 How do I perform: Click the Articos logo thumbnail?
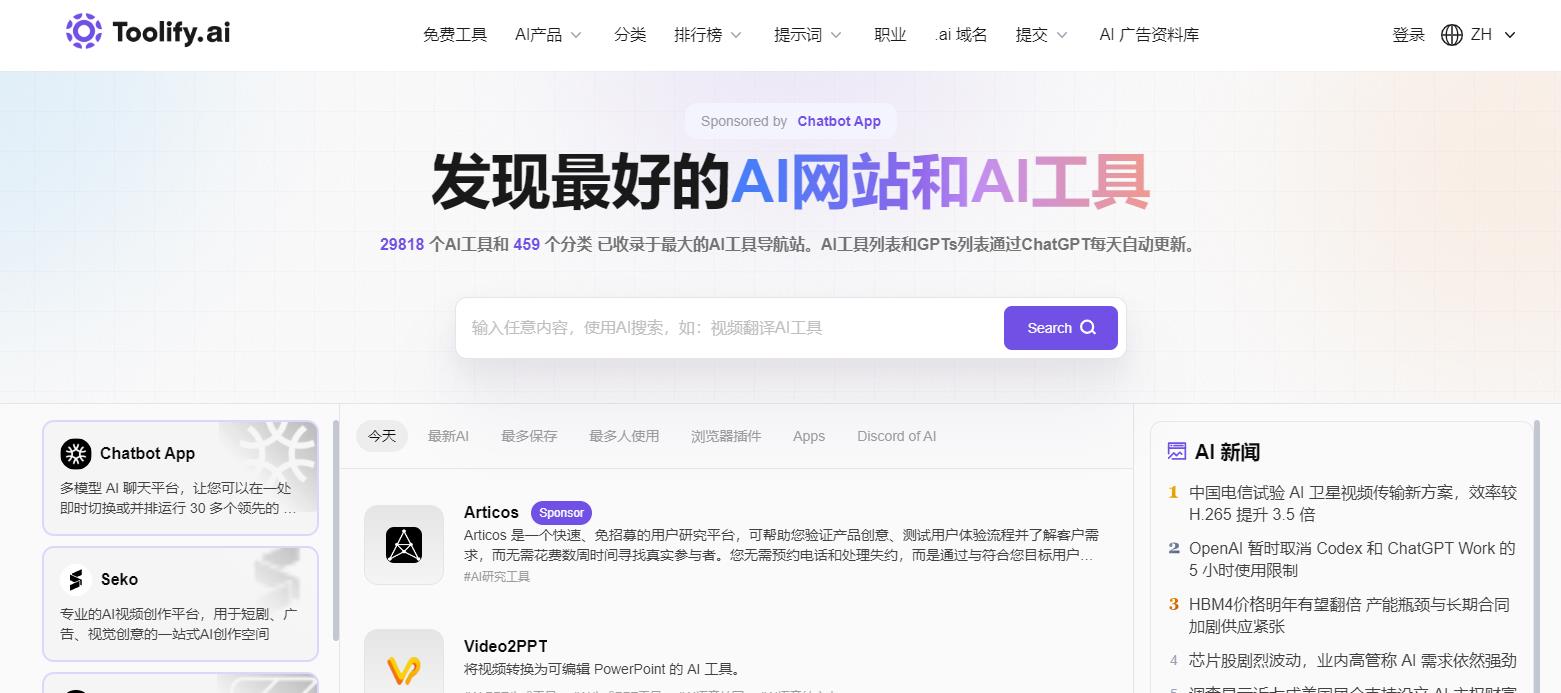coord(404,545)
